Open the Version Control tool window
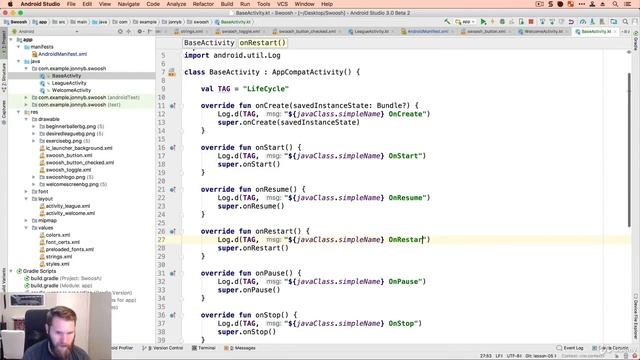 pos(163,348)
